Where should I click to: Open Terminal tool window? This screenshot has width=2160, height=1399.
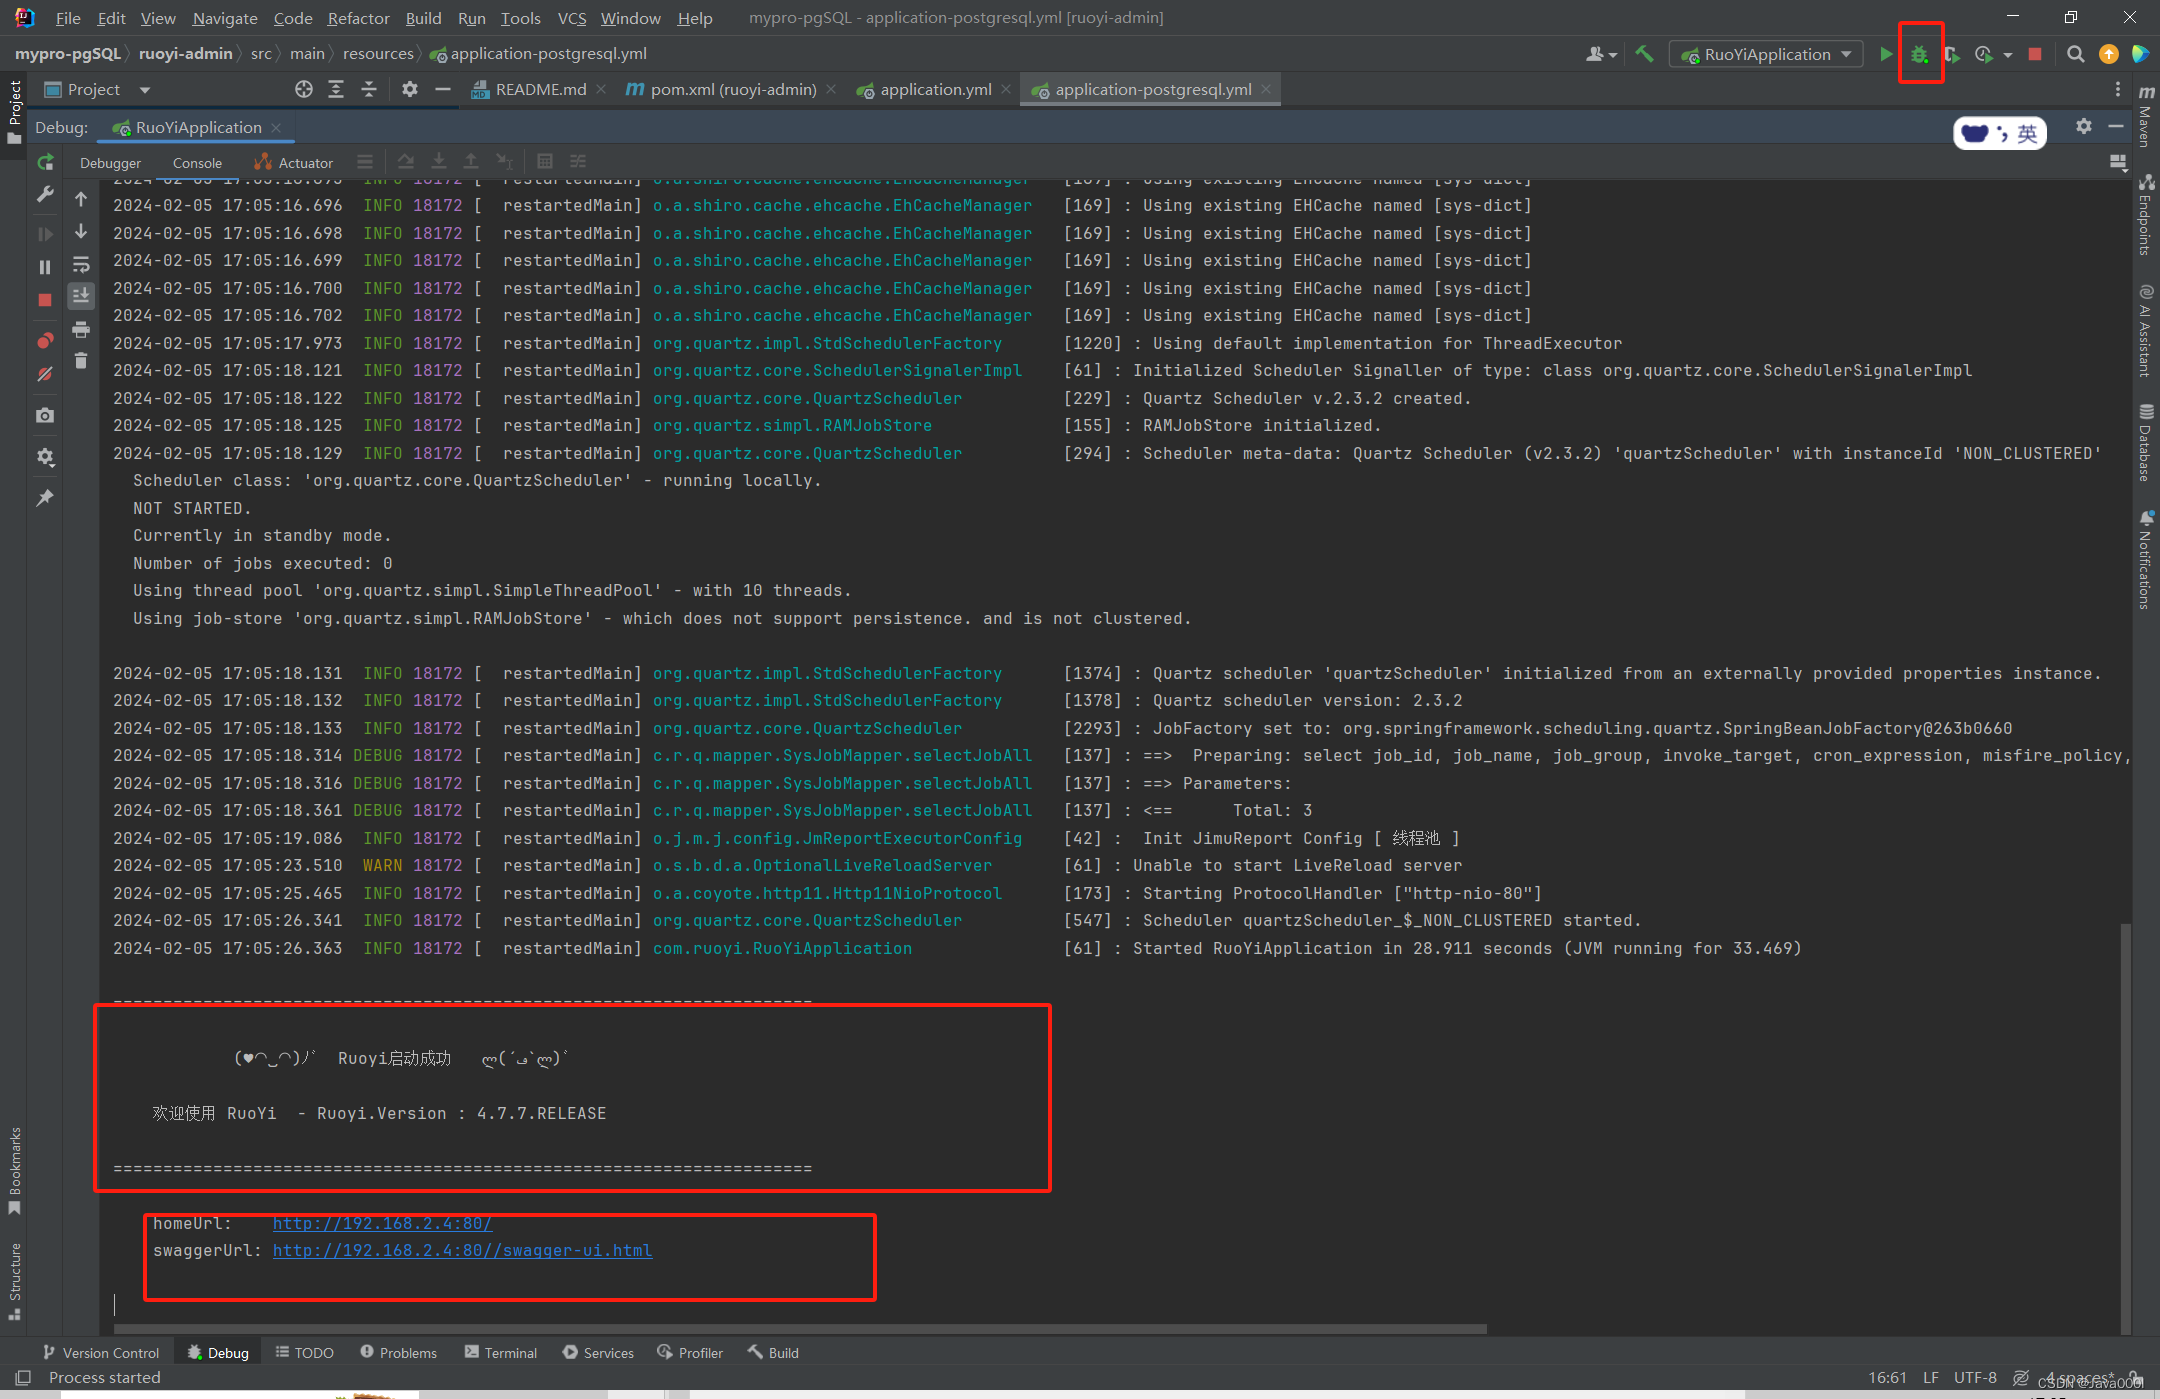(501, 1352)
